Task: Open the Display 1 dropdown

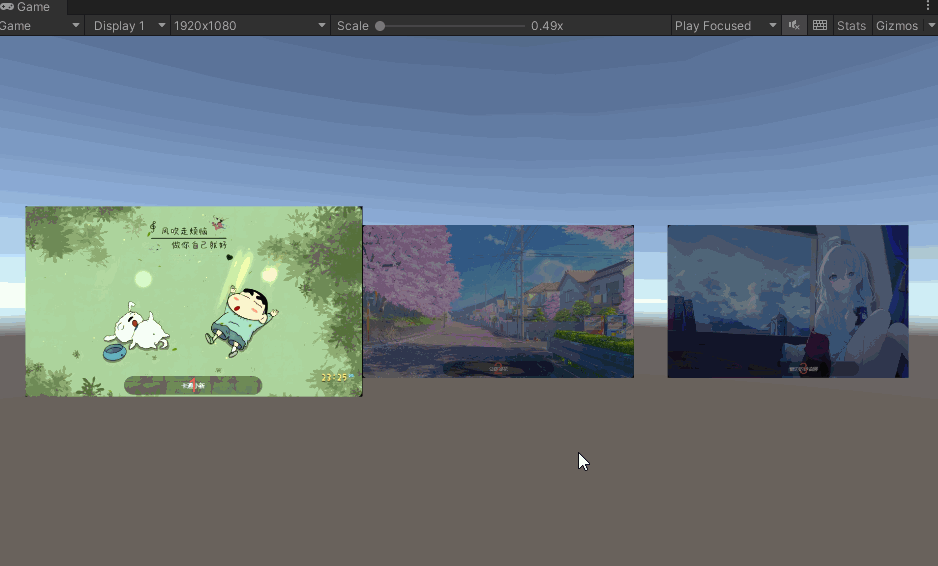Action: click(x=128, y=26)
